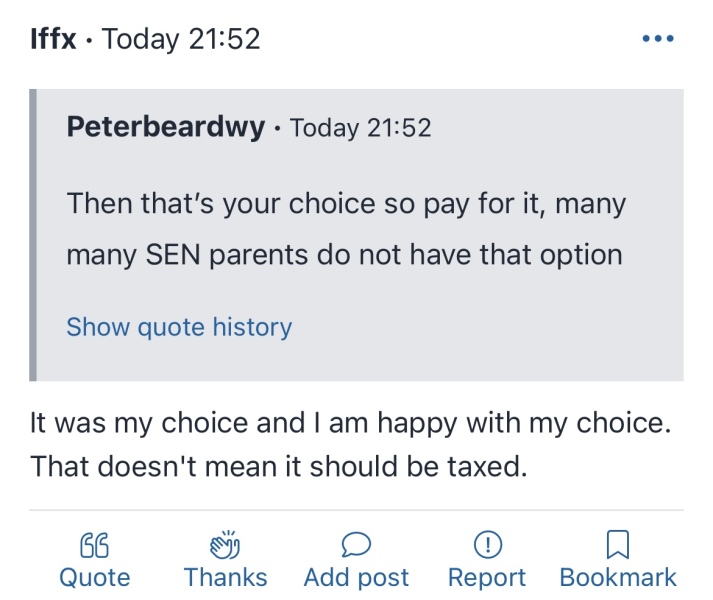This screenshot has height=600, width=713.
Task: Click the Quote text label
Action: [x=94, y=577]
